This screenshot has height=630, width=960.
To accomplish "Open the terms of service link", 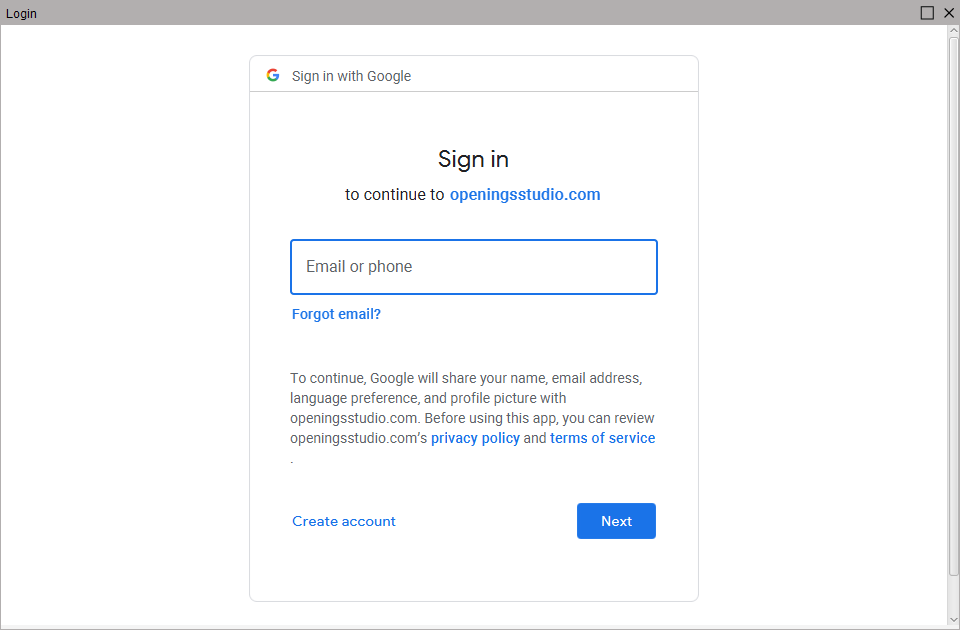I will pyautogui.click(x=602, y=438).
